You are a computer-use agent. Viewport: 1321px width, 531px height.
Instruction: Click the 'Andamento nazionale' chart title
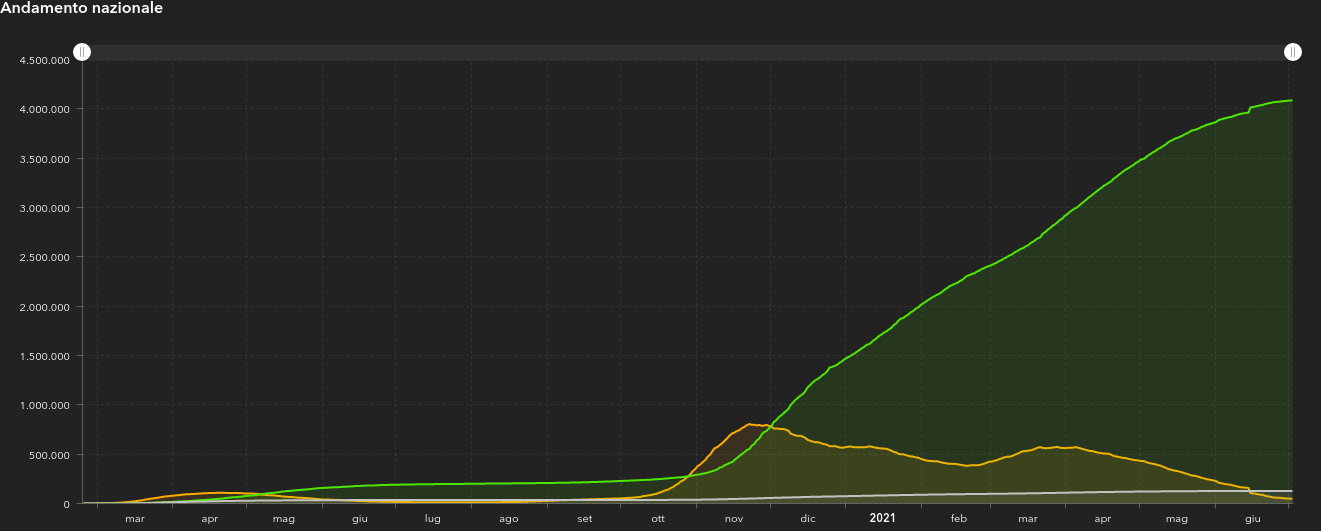coord(82,9)
